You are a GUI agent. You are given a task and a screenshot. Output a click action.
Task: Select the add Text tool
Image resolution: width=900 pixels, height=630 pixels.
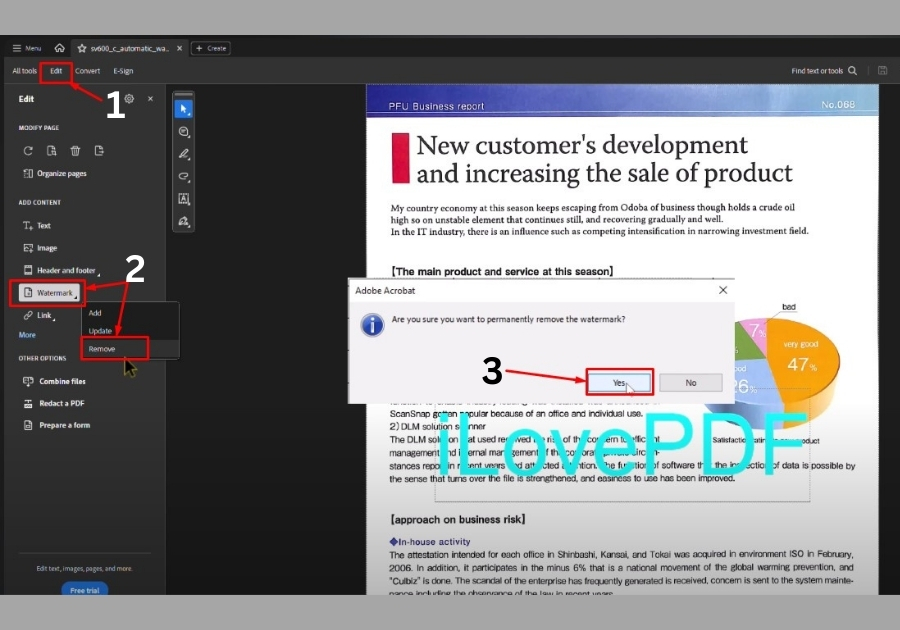tap(37, 225)
